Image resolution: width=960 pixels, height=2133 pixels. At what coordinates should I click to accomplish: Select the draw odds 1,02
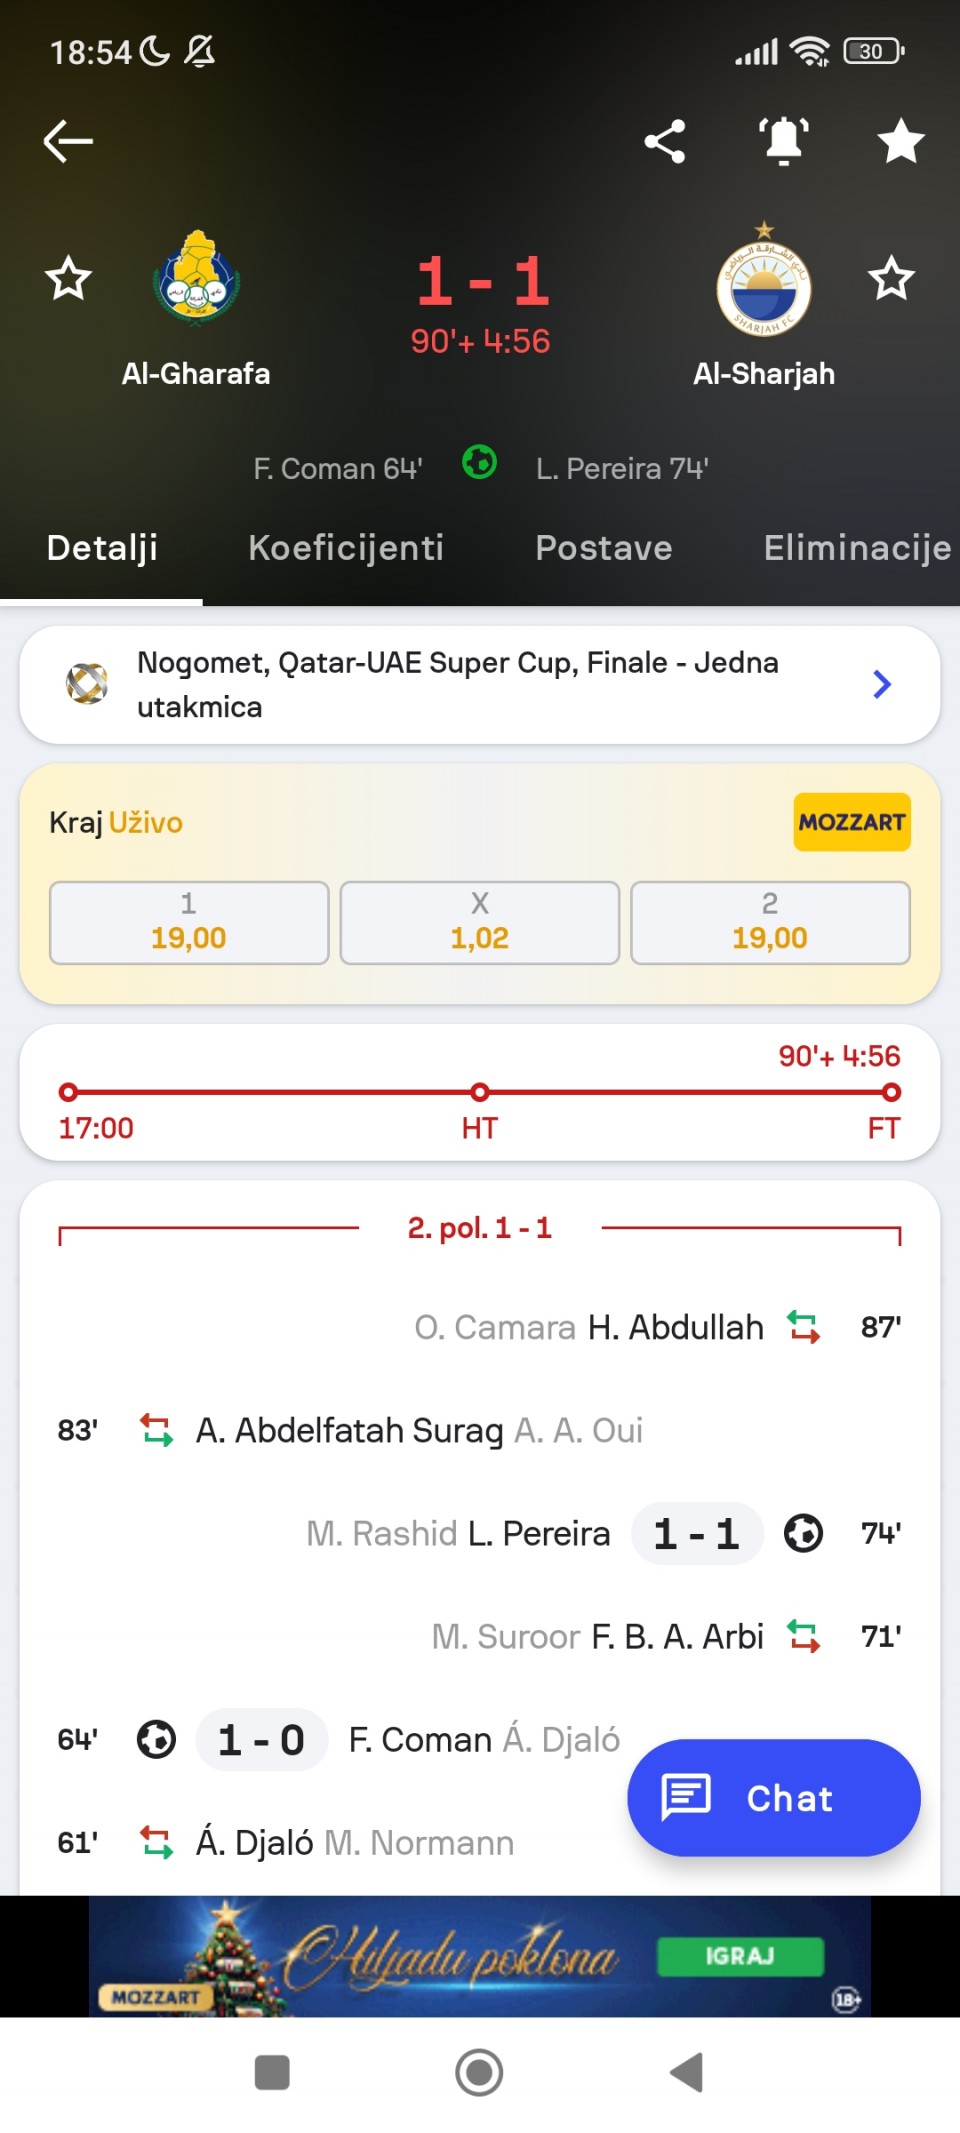[x=480, y=923]
